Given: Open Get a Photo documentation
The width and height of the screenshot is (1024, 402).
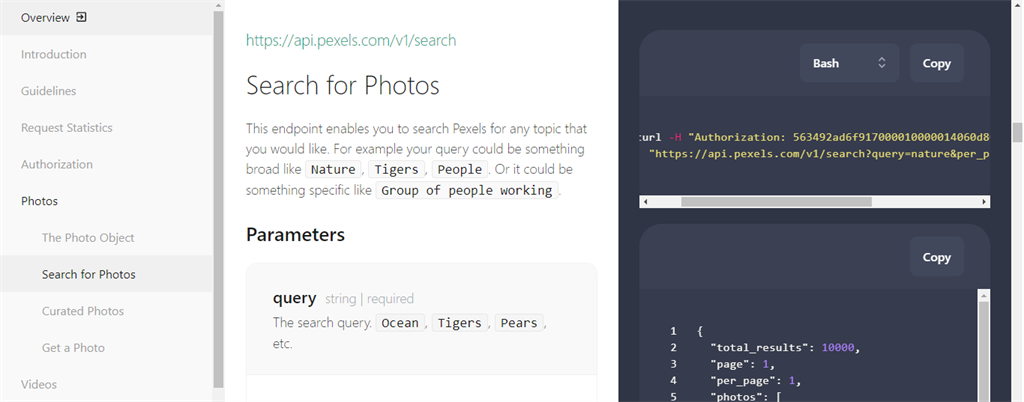Looking at the screenshot, I should coord(73,348).
